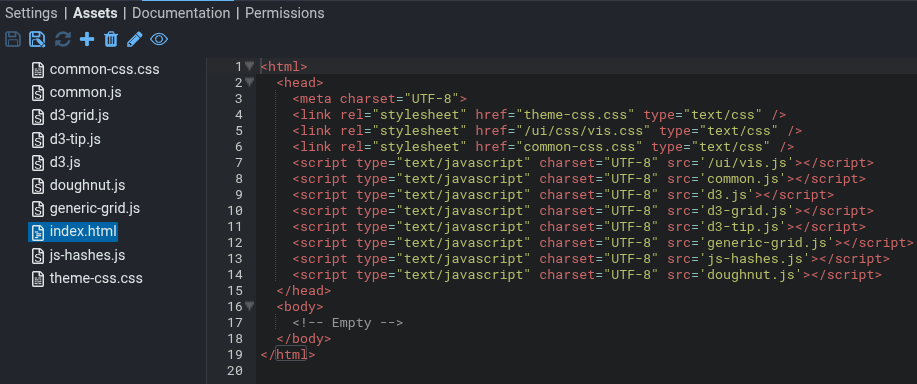The image size is (917, 384).
Task: Open common.js in the asset list
Action: (x=85, y=93)
